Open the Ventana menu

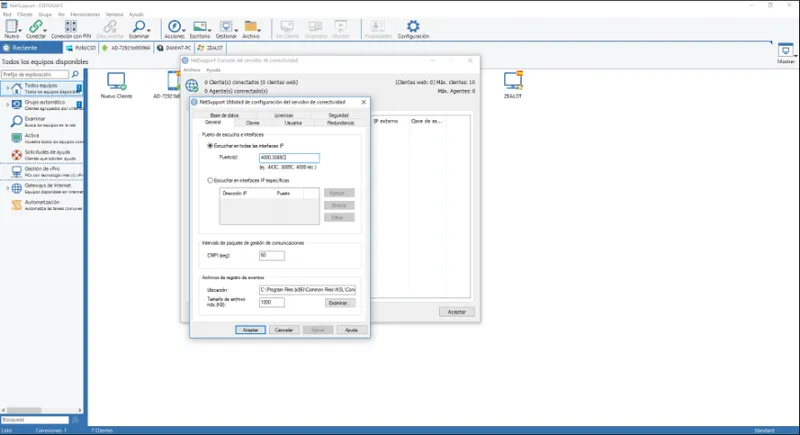click(x=114, y=14)
